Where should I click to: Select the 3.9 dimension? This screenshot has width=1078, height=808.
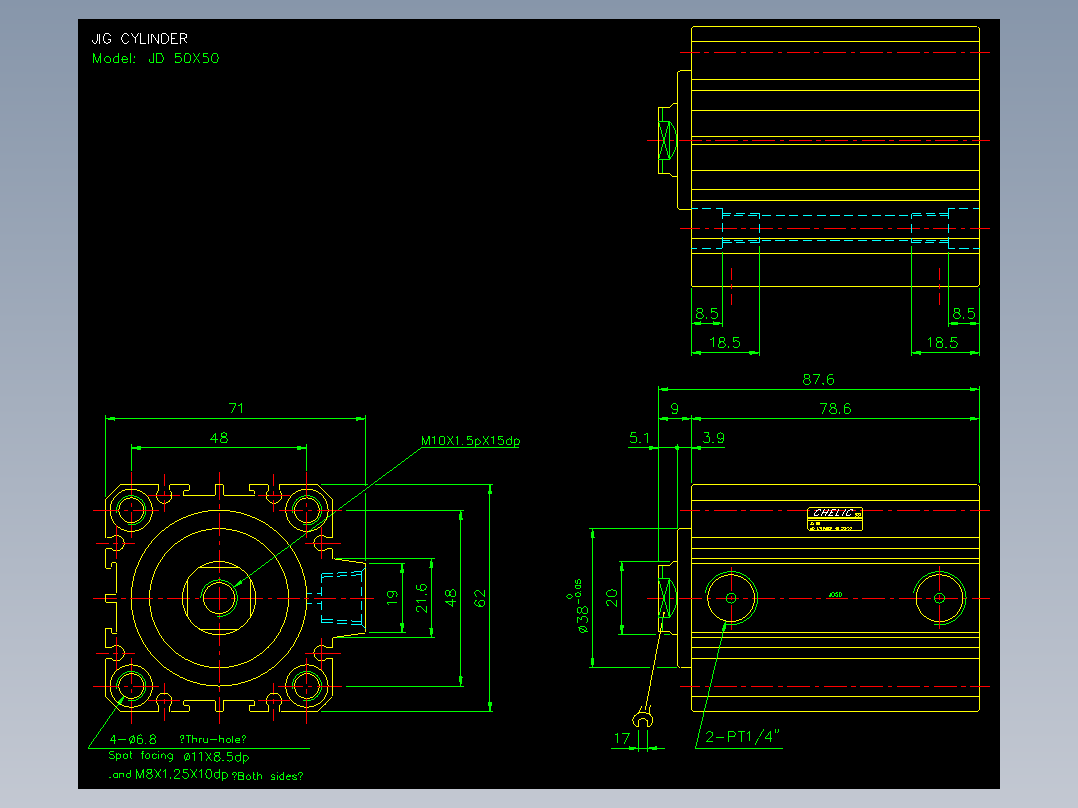click(x=714, y=438)
